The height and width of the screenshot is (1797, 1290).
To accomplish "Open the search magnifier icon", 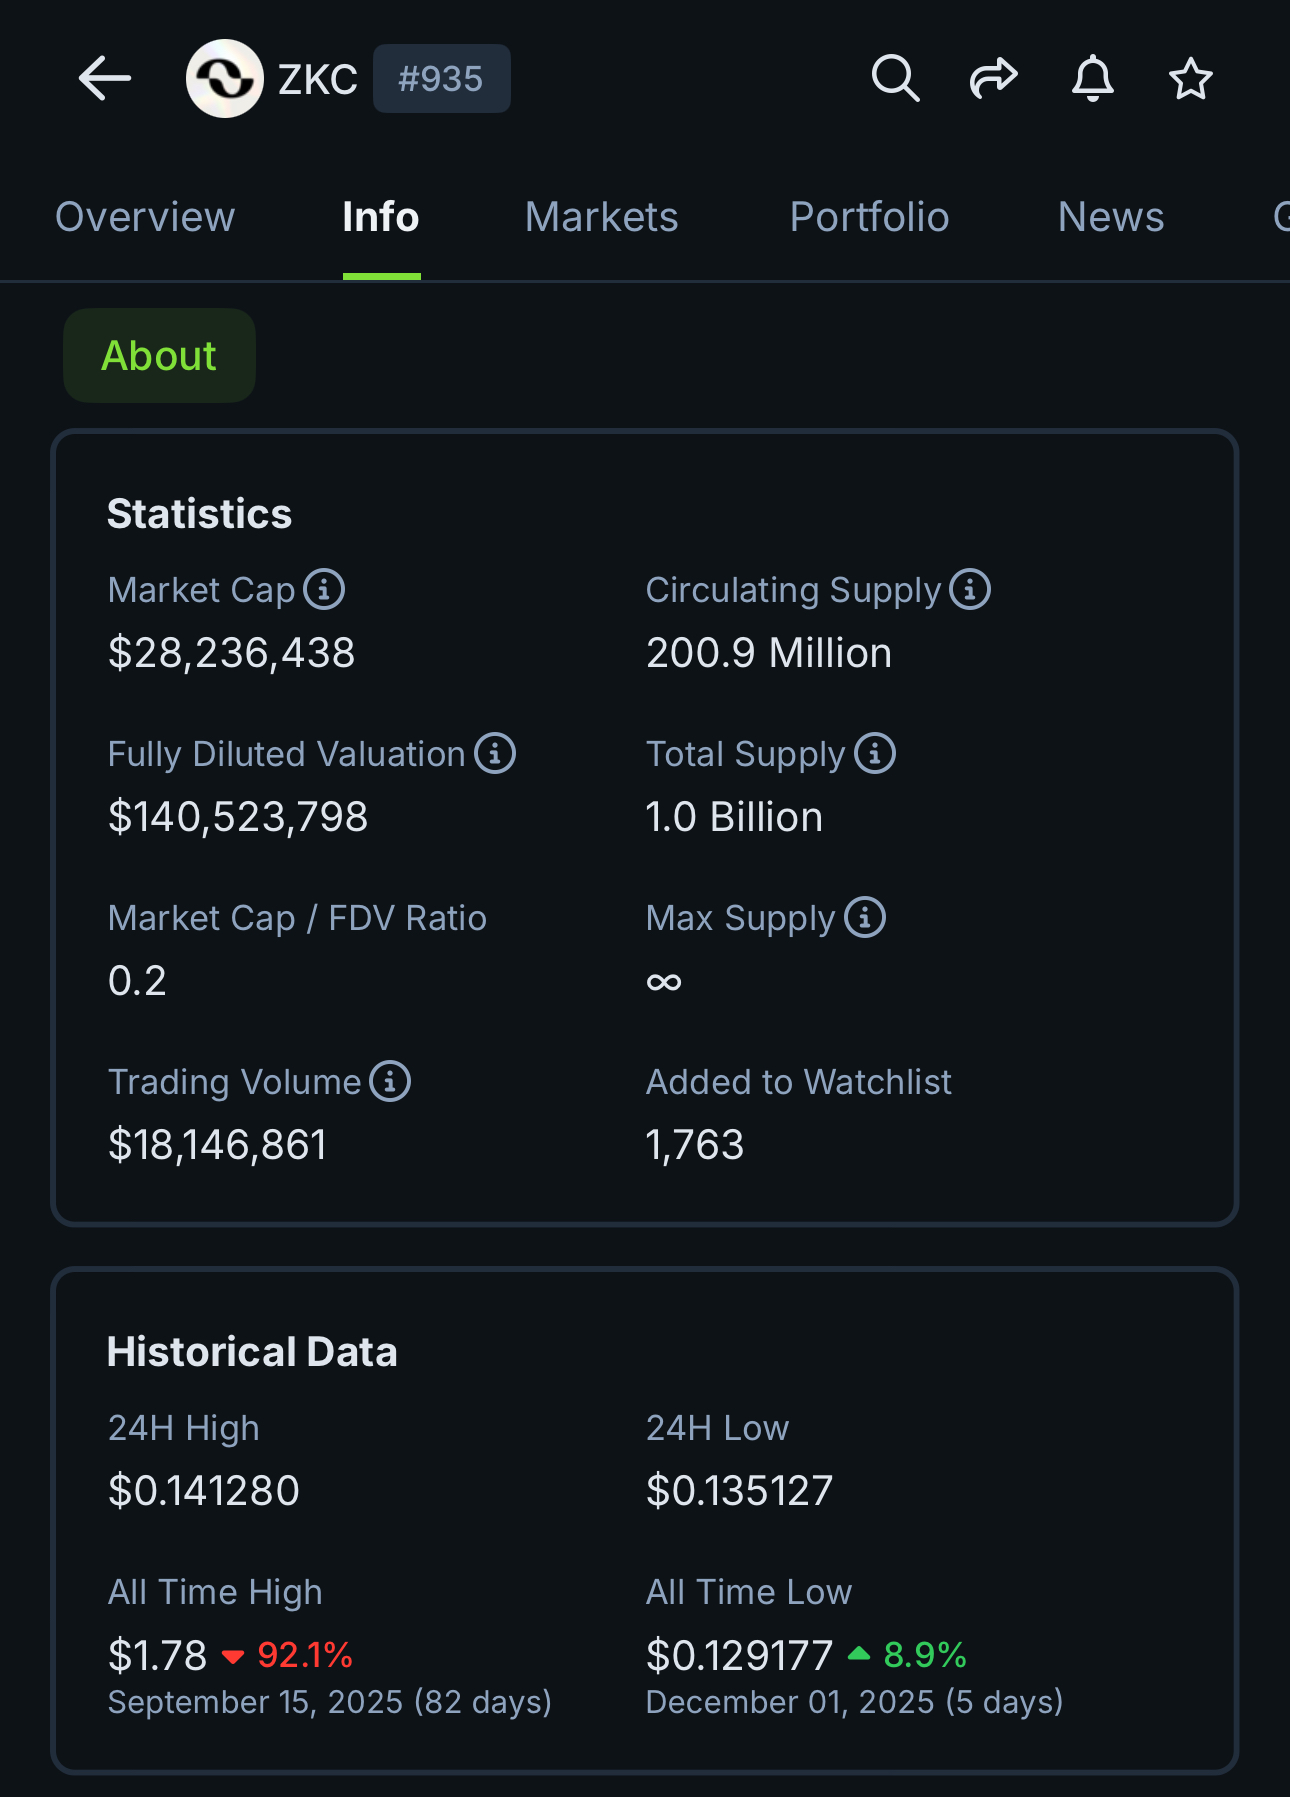I will [x=895, y=78].
